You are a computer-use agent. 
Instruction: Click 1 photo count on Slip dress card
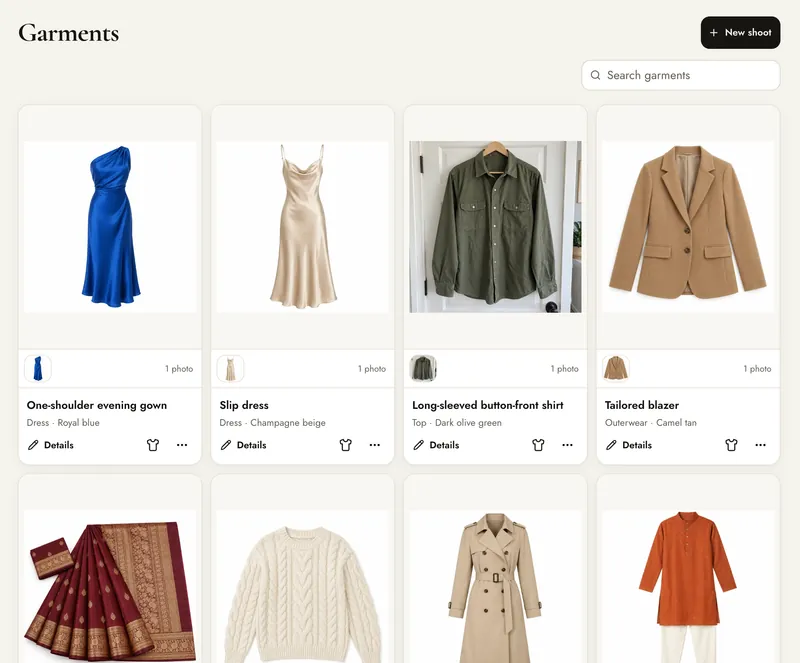[x=372, y=369]
